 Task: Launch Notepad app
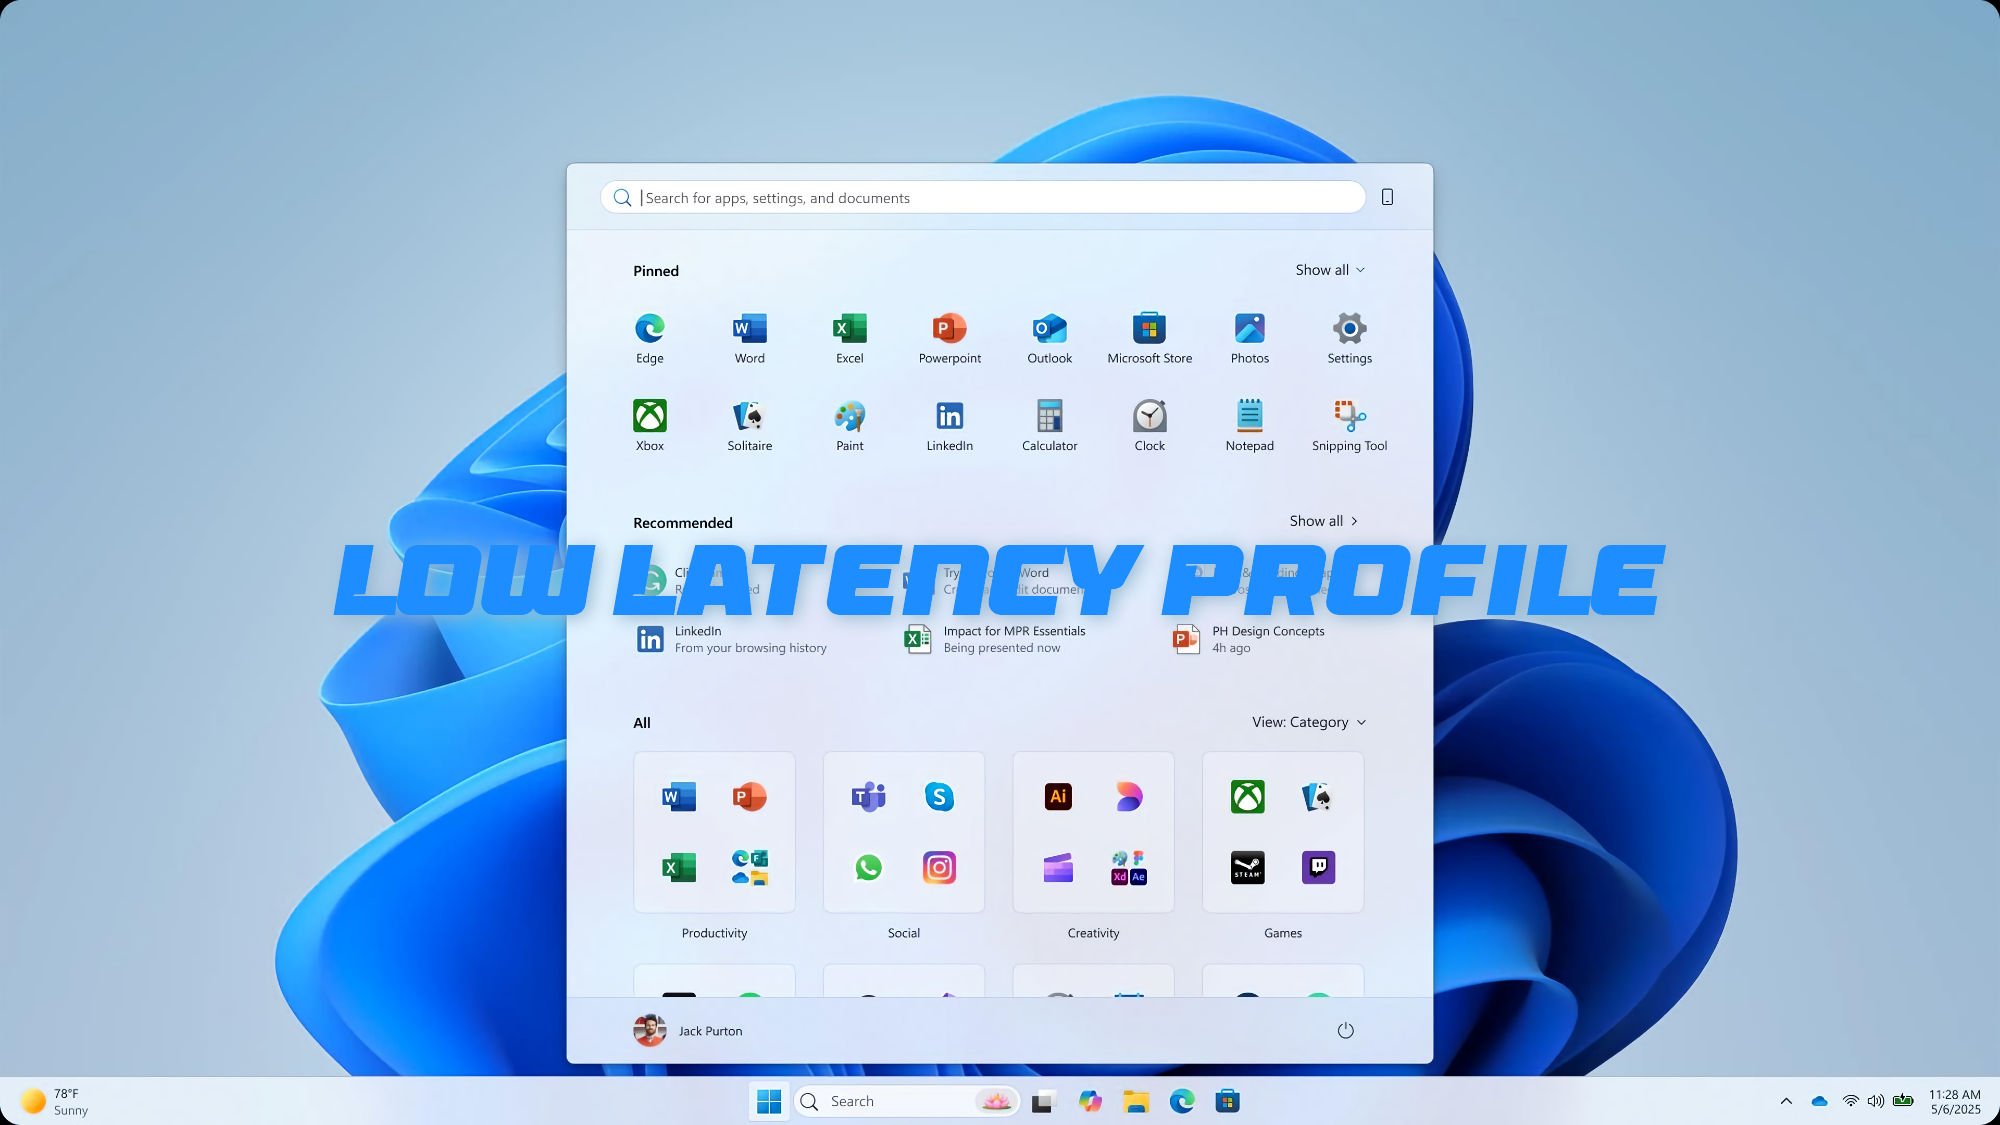1250,426
